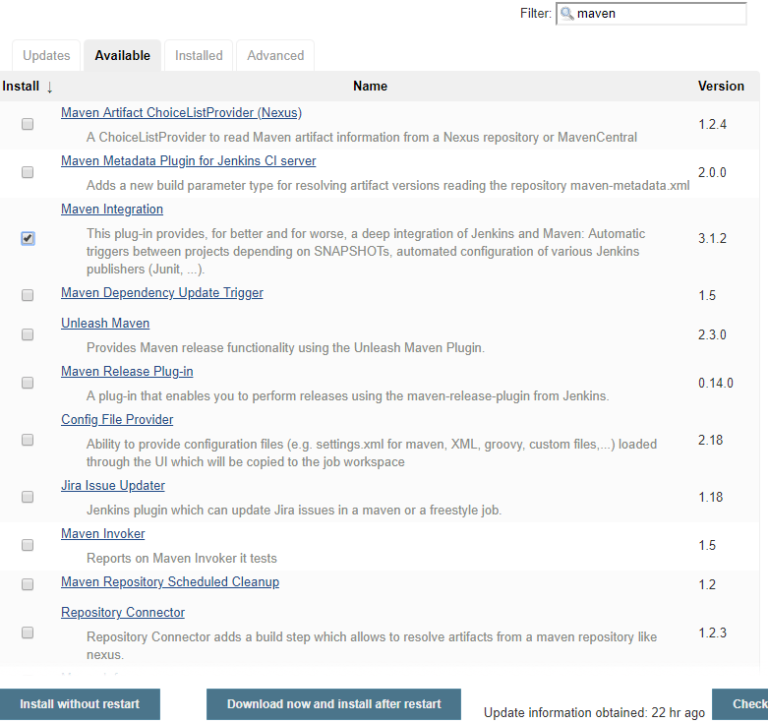Select the Config File Provider checkbox
Screen dimensions: 768x723
(x=27, y=440)
